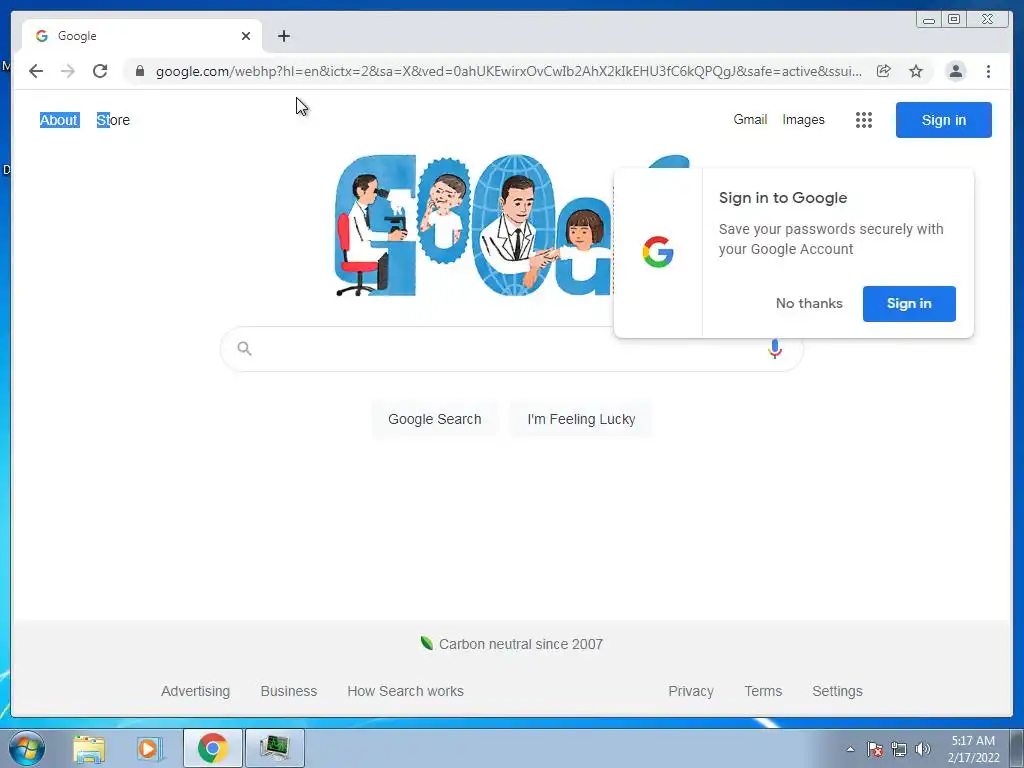Click the magnifier icon in search box
The height and width of the screenshot is (768, 1024).
tap(244, 348)
